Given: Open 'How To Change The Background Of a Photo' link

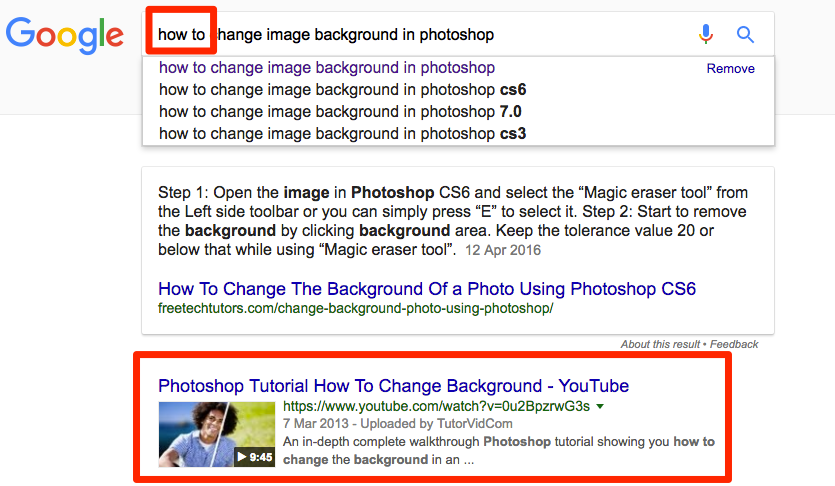Looking at the screenshot, I should point(427,289).
